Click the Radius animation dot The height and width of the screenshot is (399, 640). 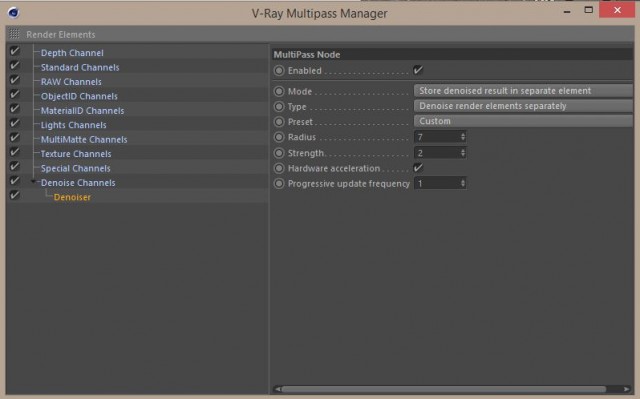(279, 137)
